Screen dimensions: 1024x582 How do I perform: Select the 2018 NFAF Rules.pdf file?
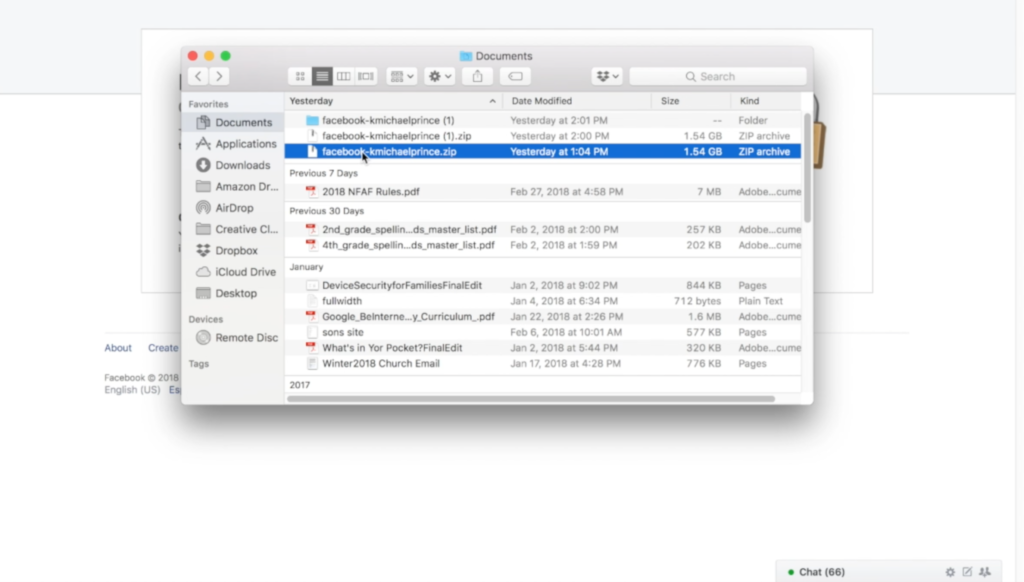pyautogui.click(x=370, y=192)
